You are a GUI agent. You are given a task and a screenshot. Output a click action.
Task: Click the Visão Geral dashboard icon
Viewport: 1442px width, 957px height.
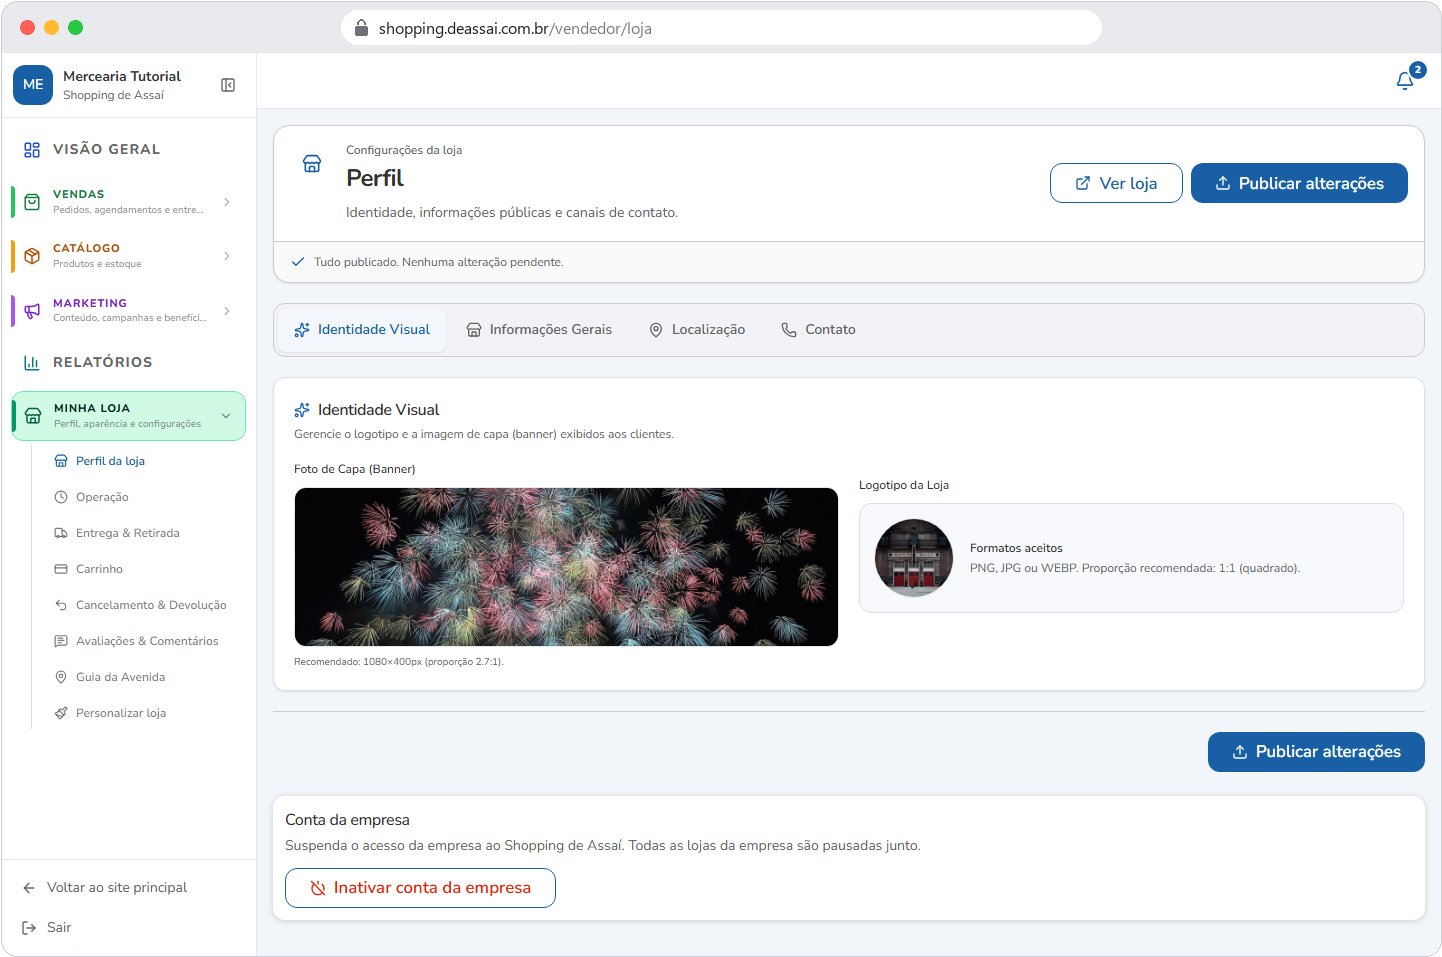pyautogui.click(x=32, y=150)
